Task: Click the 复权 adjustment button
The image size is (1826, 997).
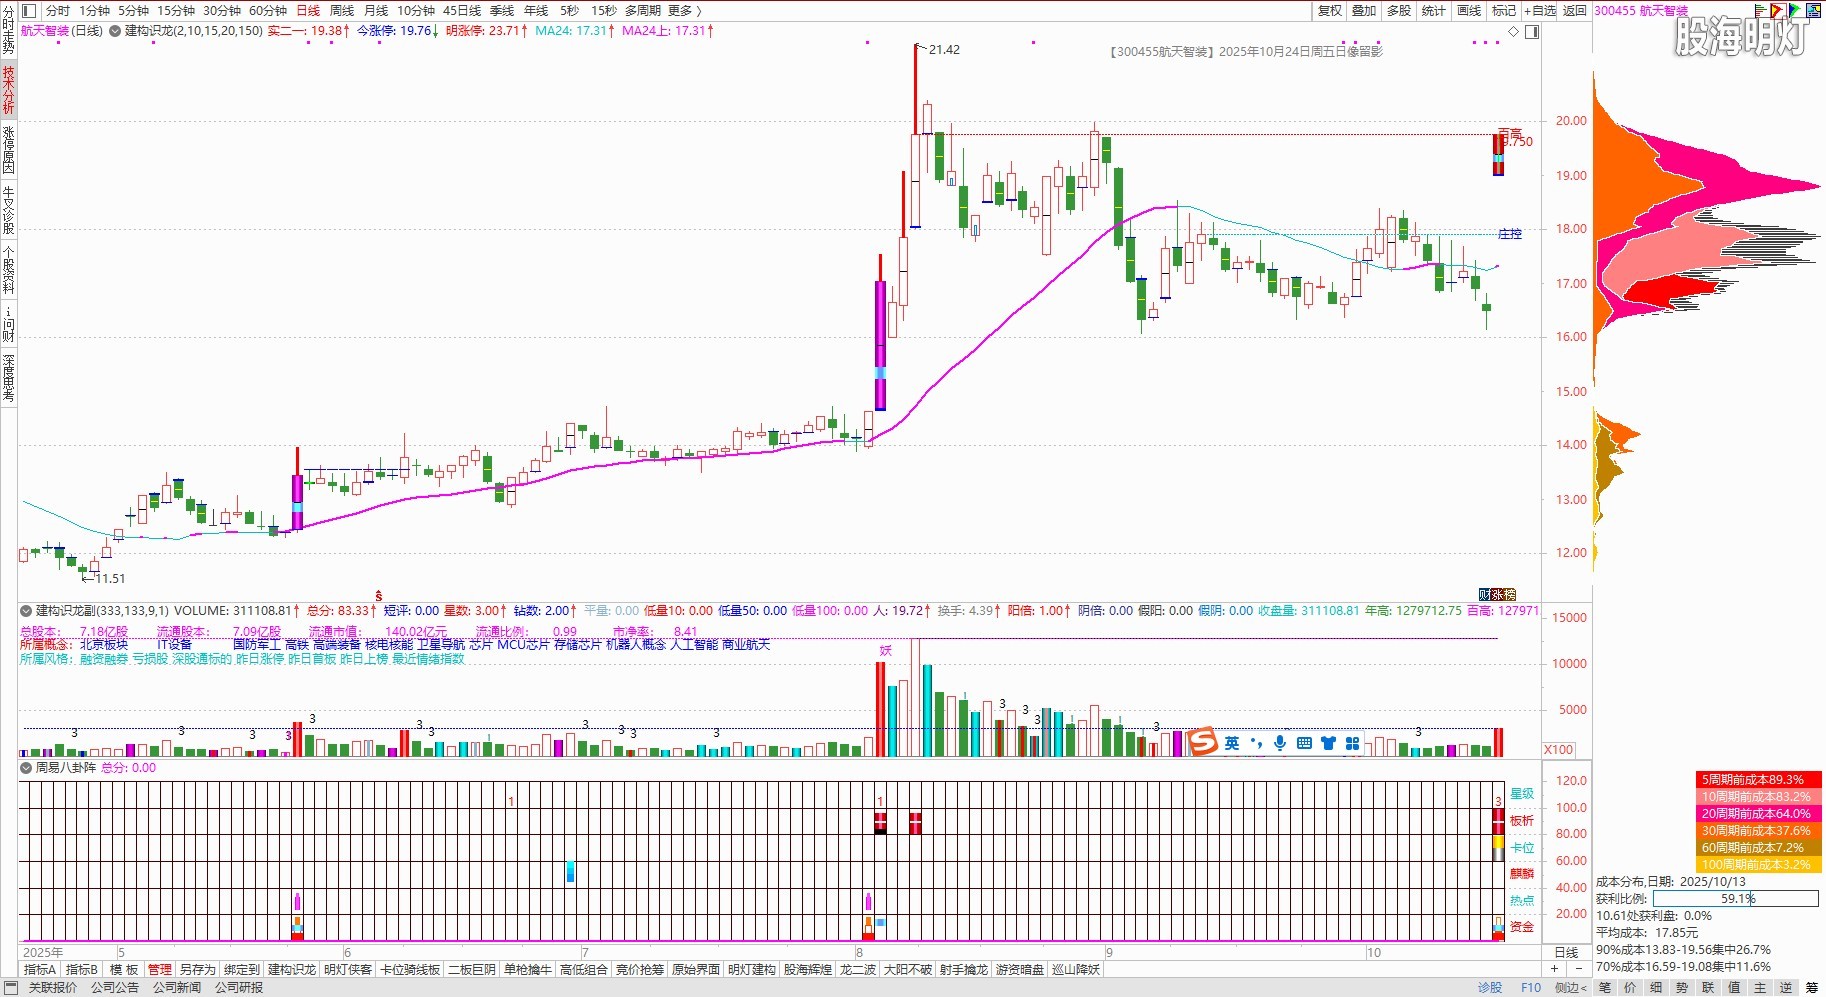Action: pyautogui.click(x=1329, y=10)
